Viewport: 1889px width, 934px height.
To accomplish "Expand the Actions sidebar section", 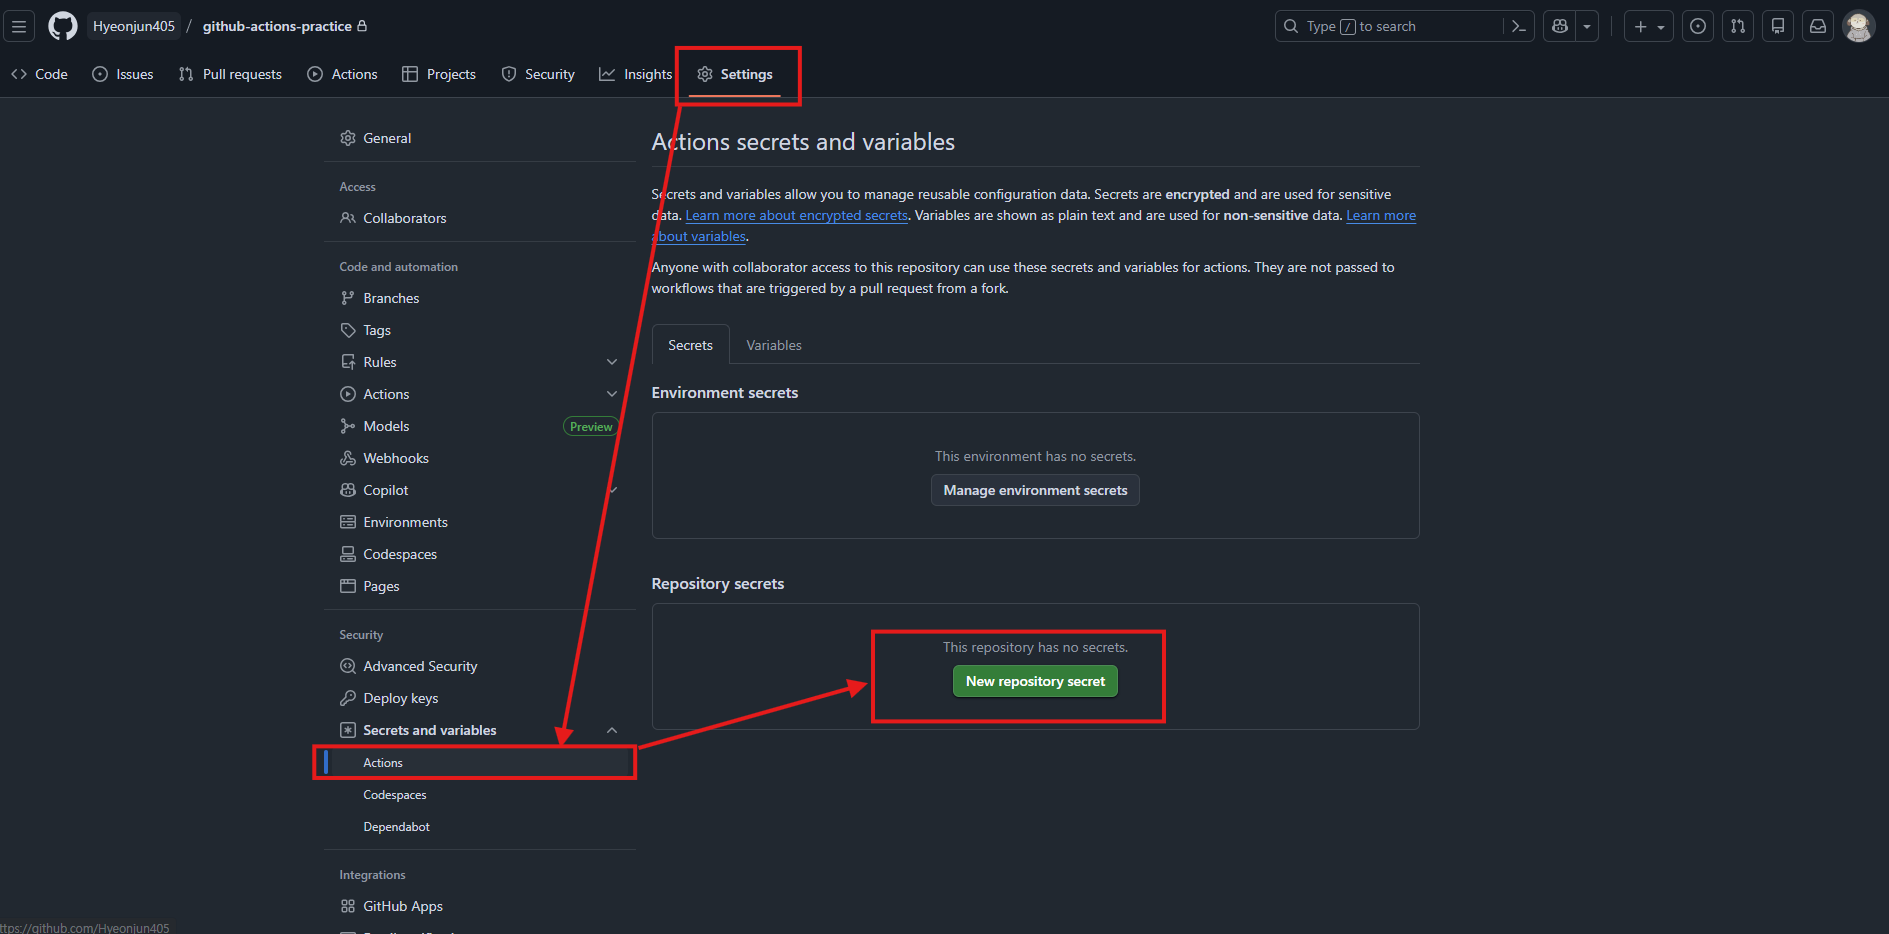I will pyautogui.click(x=612, y=394).
